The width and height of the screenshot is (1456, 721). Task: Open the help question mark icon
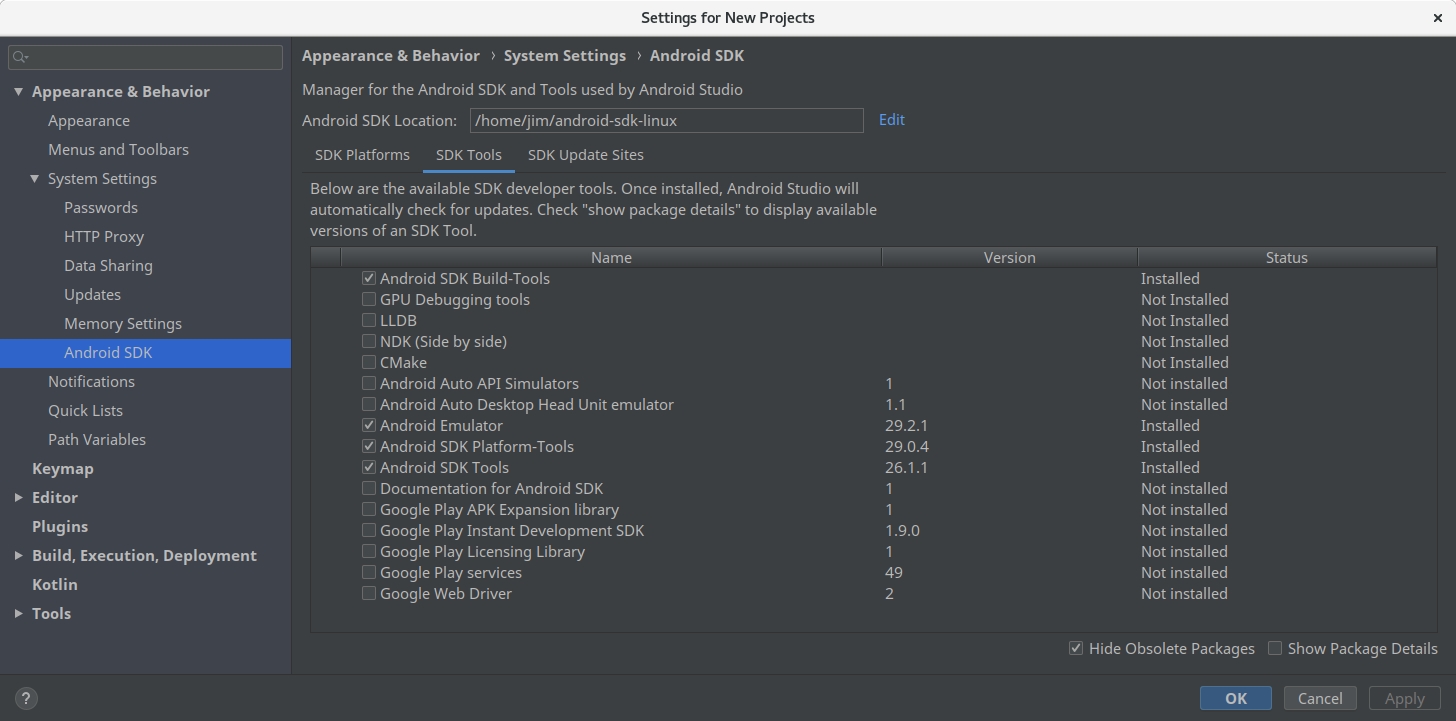[x=25, y=697]
